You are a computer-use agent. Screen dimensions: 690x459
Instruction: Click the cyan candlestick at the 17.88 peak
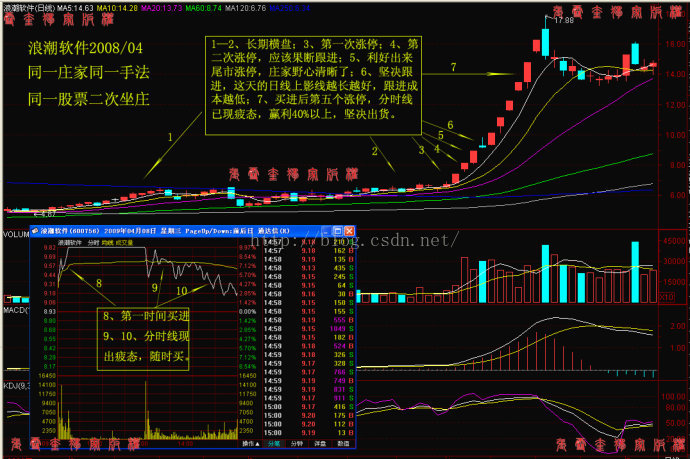click(x=546, y=41)
